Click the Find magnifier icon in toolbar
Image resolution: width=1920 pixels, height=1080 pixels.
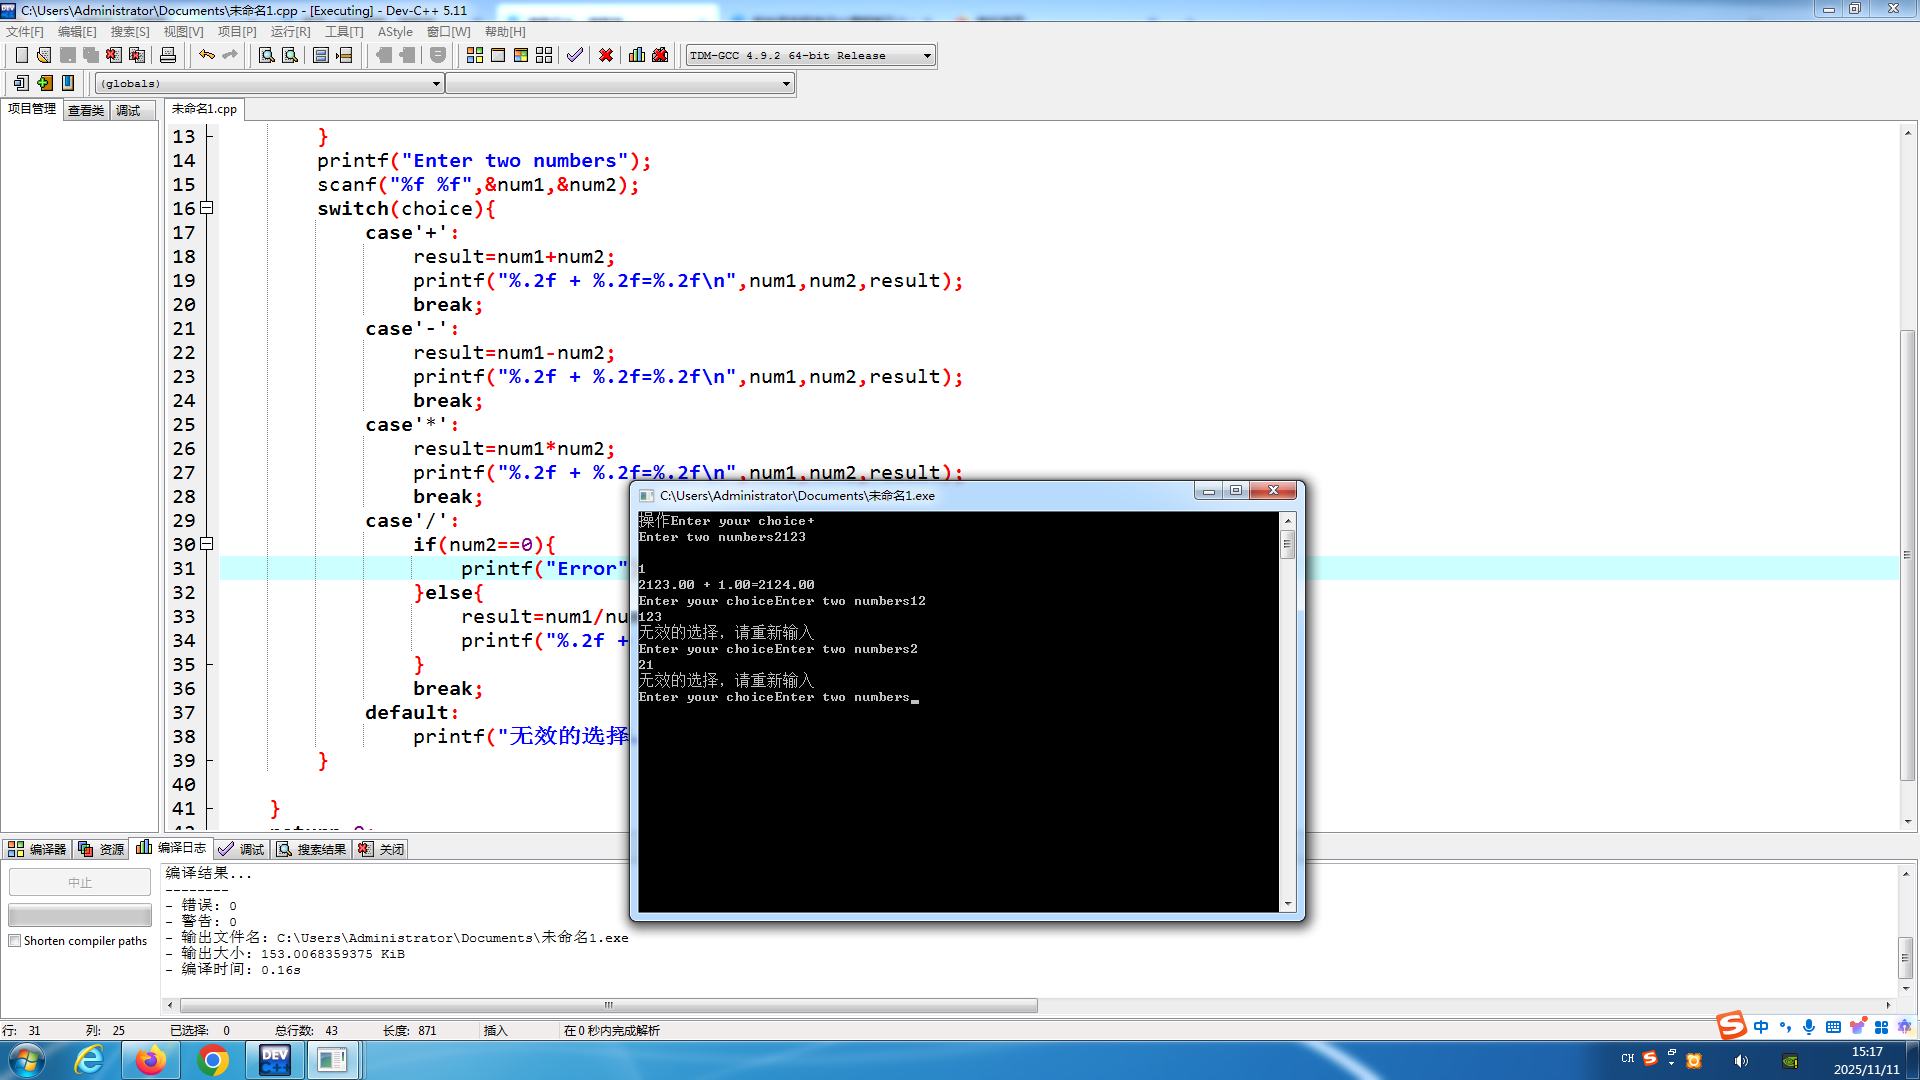[x=267, y=55]
